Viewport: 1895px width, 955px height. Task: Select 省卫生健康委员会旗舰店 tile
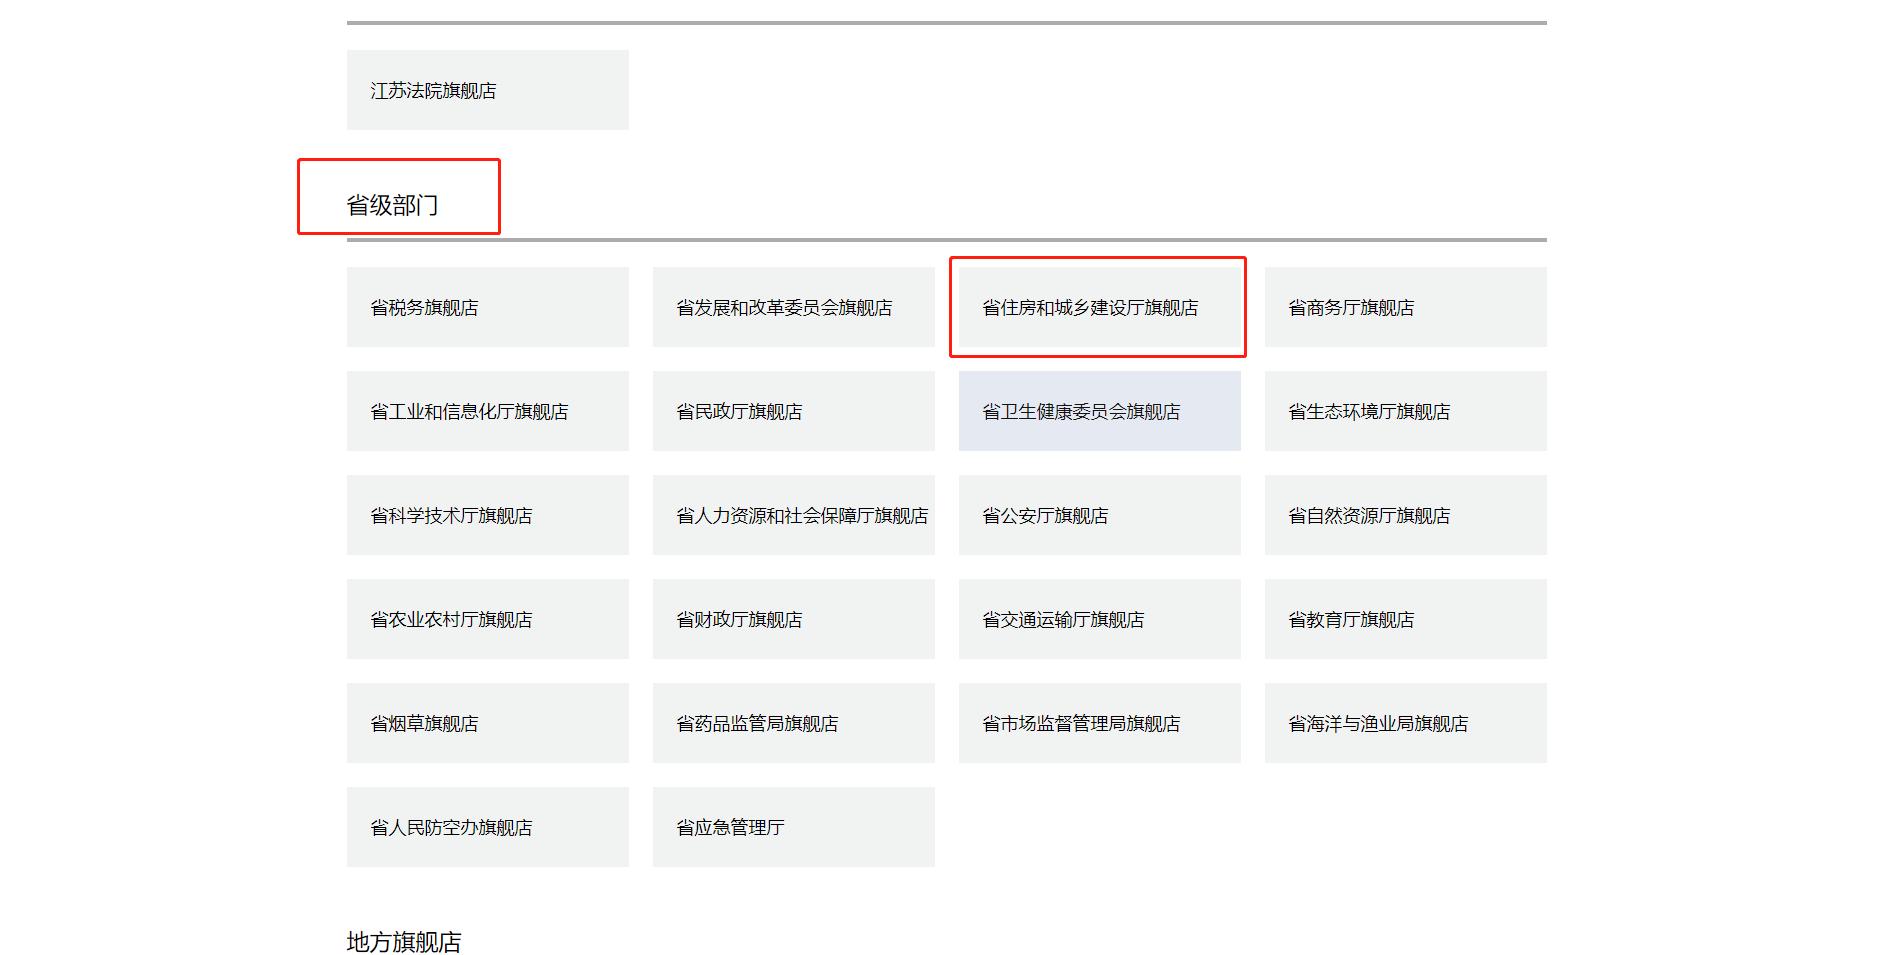(x=1100, y=411)
